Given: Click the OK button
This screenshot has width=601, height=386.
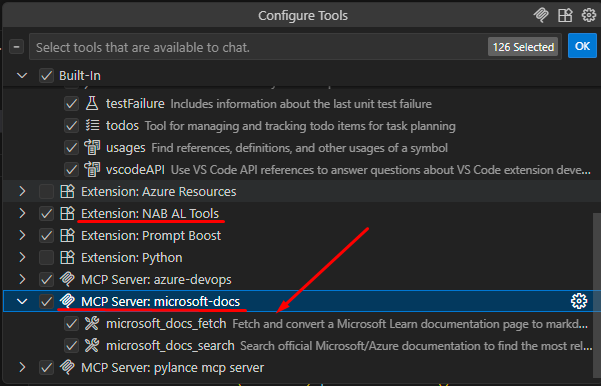Looking at the screenshot, I should (582, 46).
